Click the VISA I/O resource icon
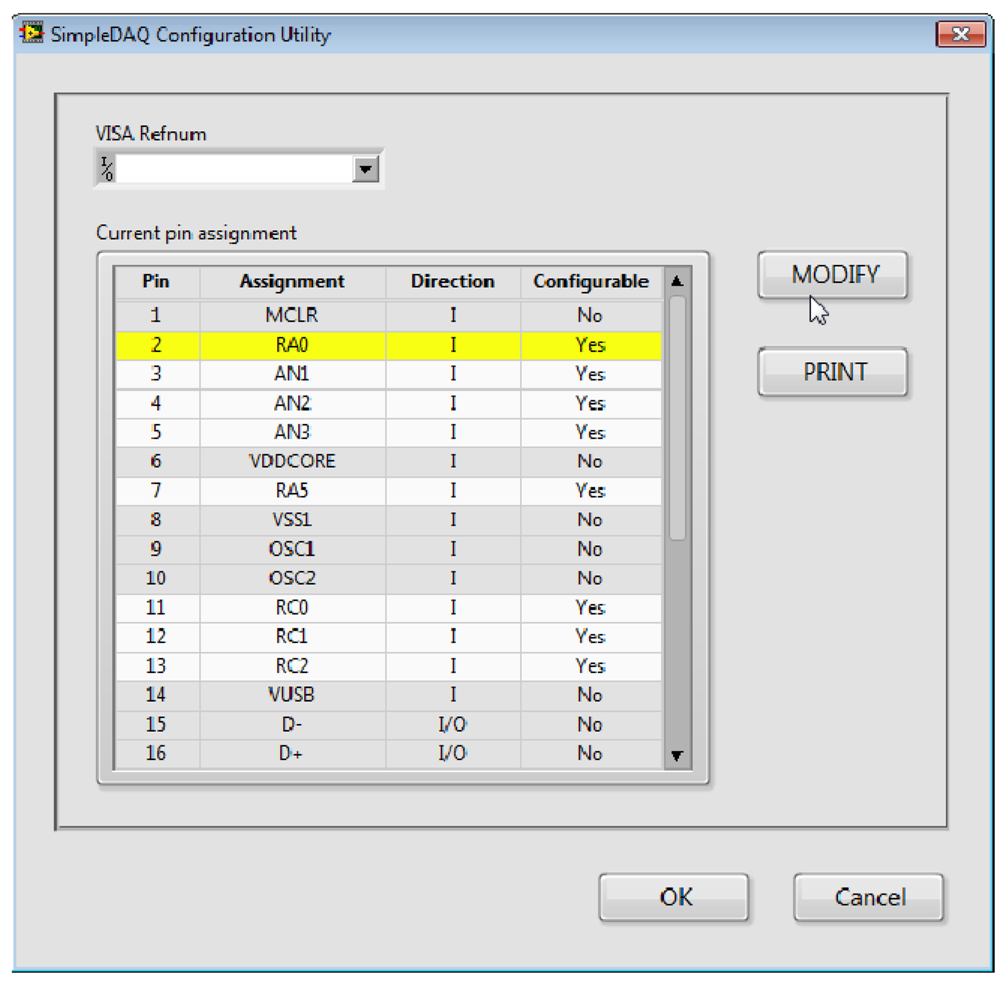 coord(107,170)
